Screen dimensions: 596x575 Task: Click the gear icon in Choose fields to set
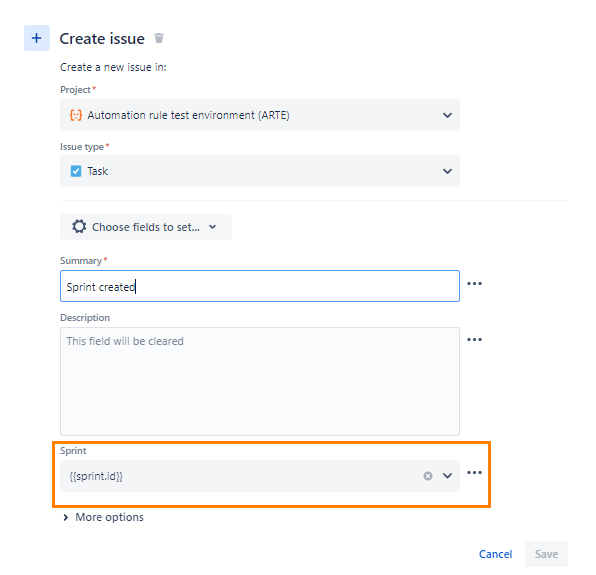(x=79, y=227)
